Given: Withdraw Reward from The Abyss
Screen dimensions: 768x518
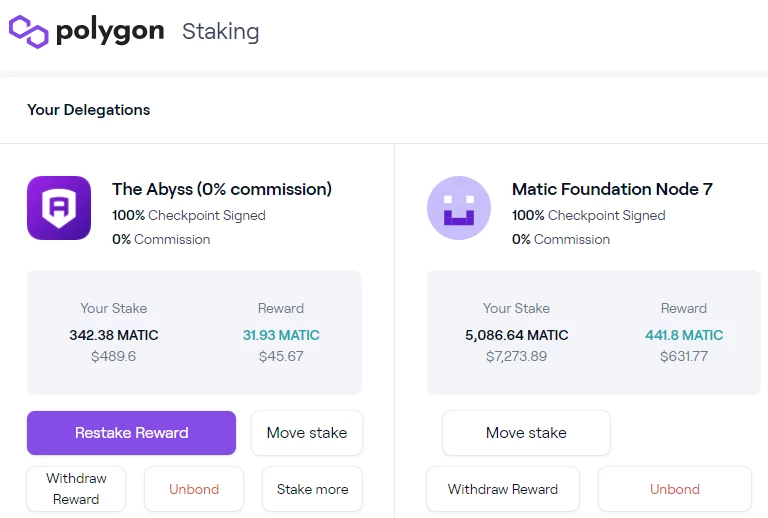Looking at the screenshot, I should click(76, 489).
